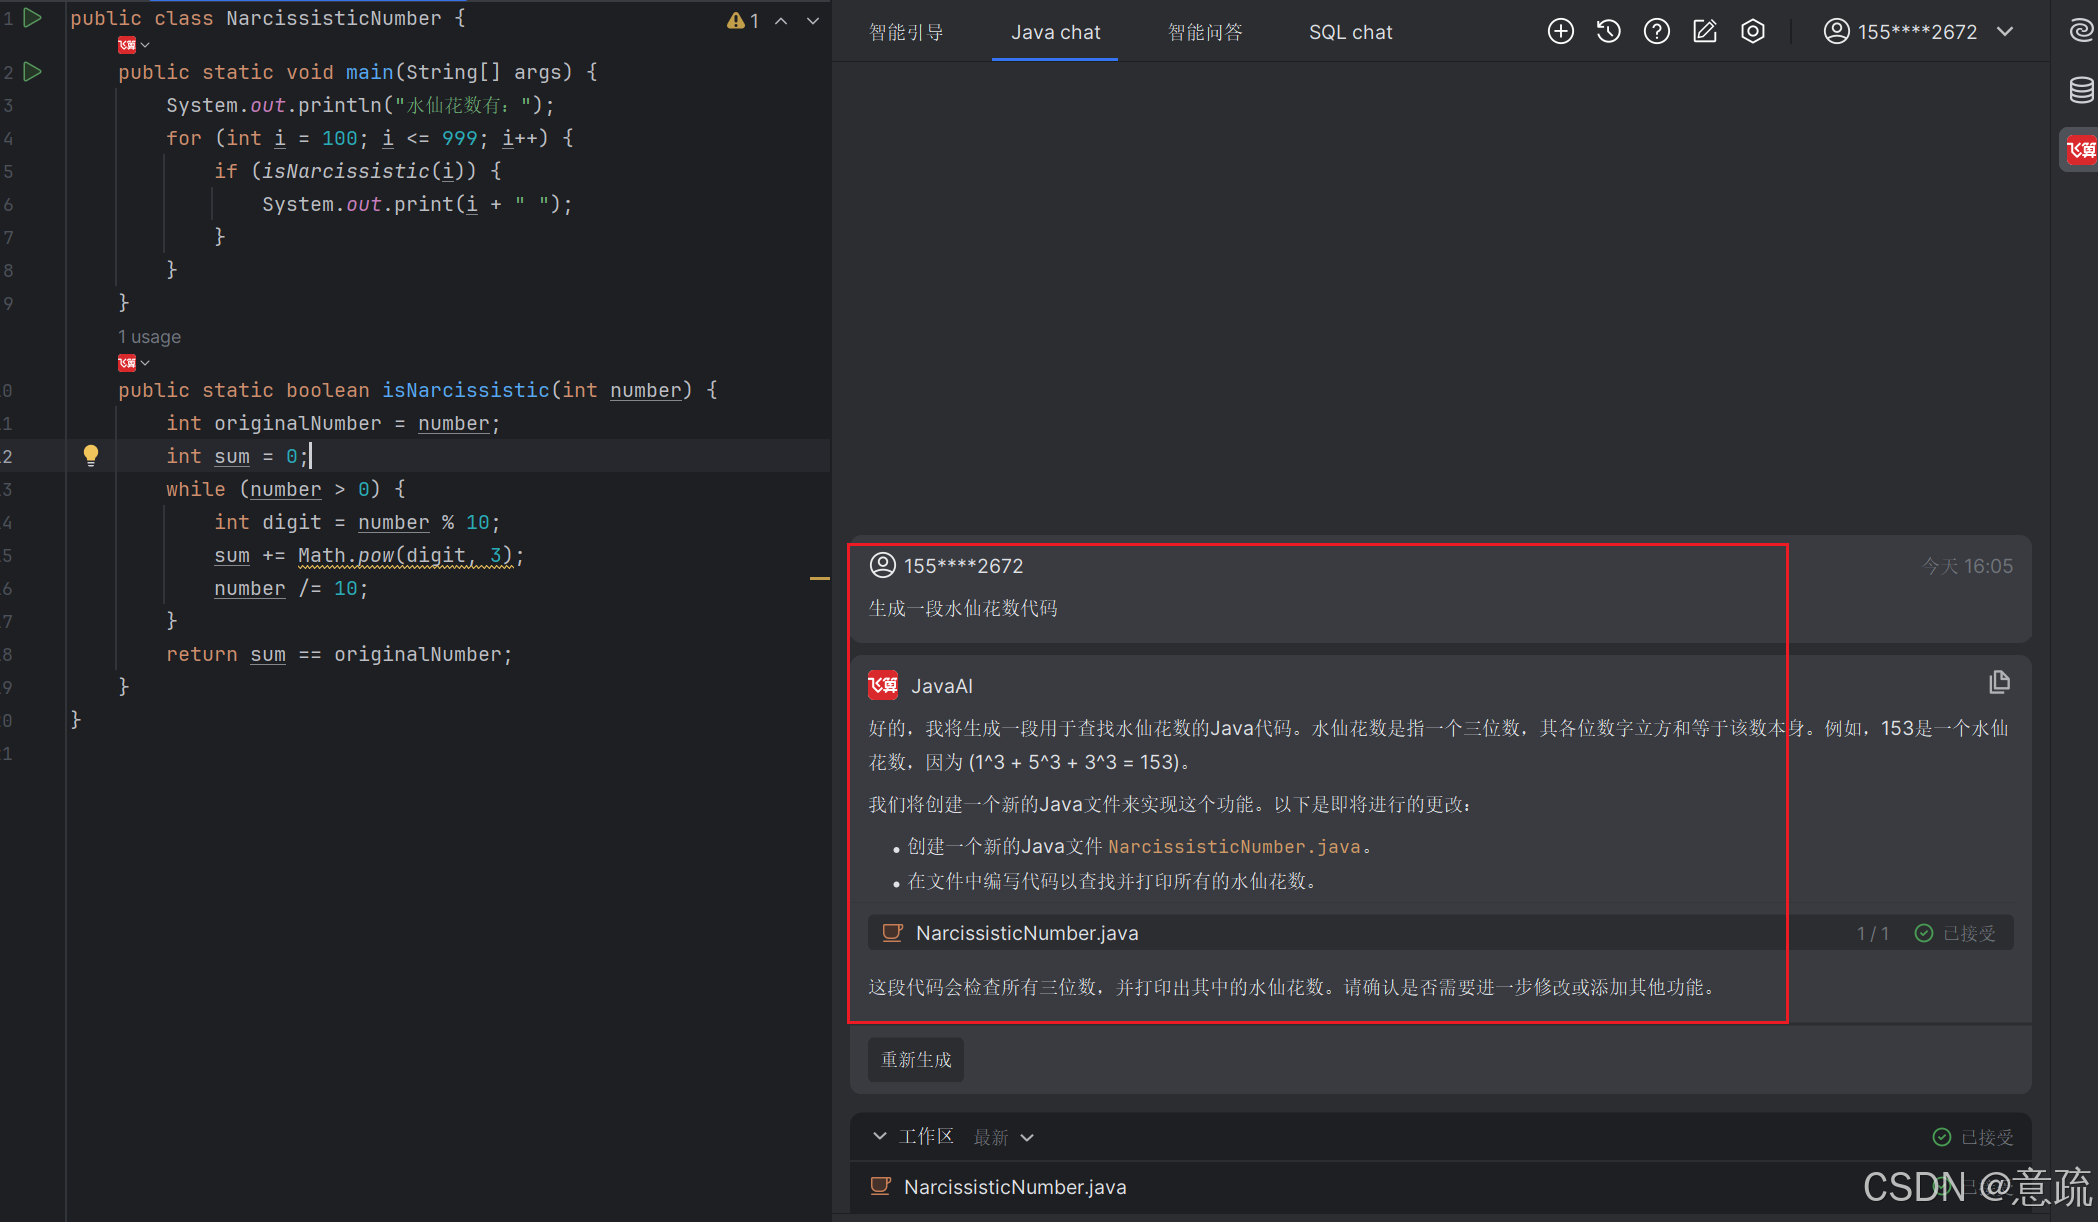Switch to the 智能问答 tab
Screen dimensions: 2098x1222
(x=1205, y=32)
